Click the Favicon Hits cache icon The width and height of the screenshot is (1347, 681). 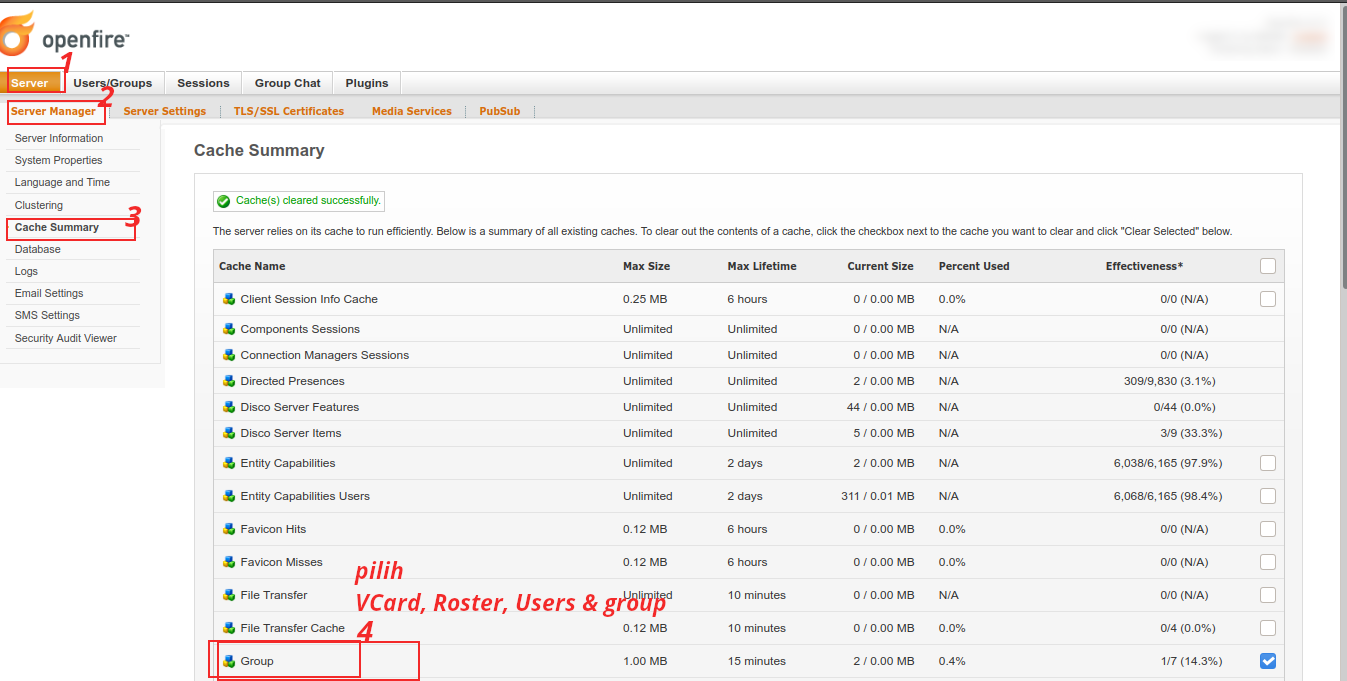point(229,529)
